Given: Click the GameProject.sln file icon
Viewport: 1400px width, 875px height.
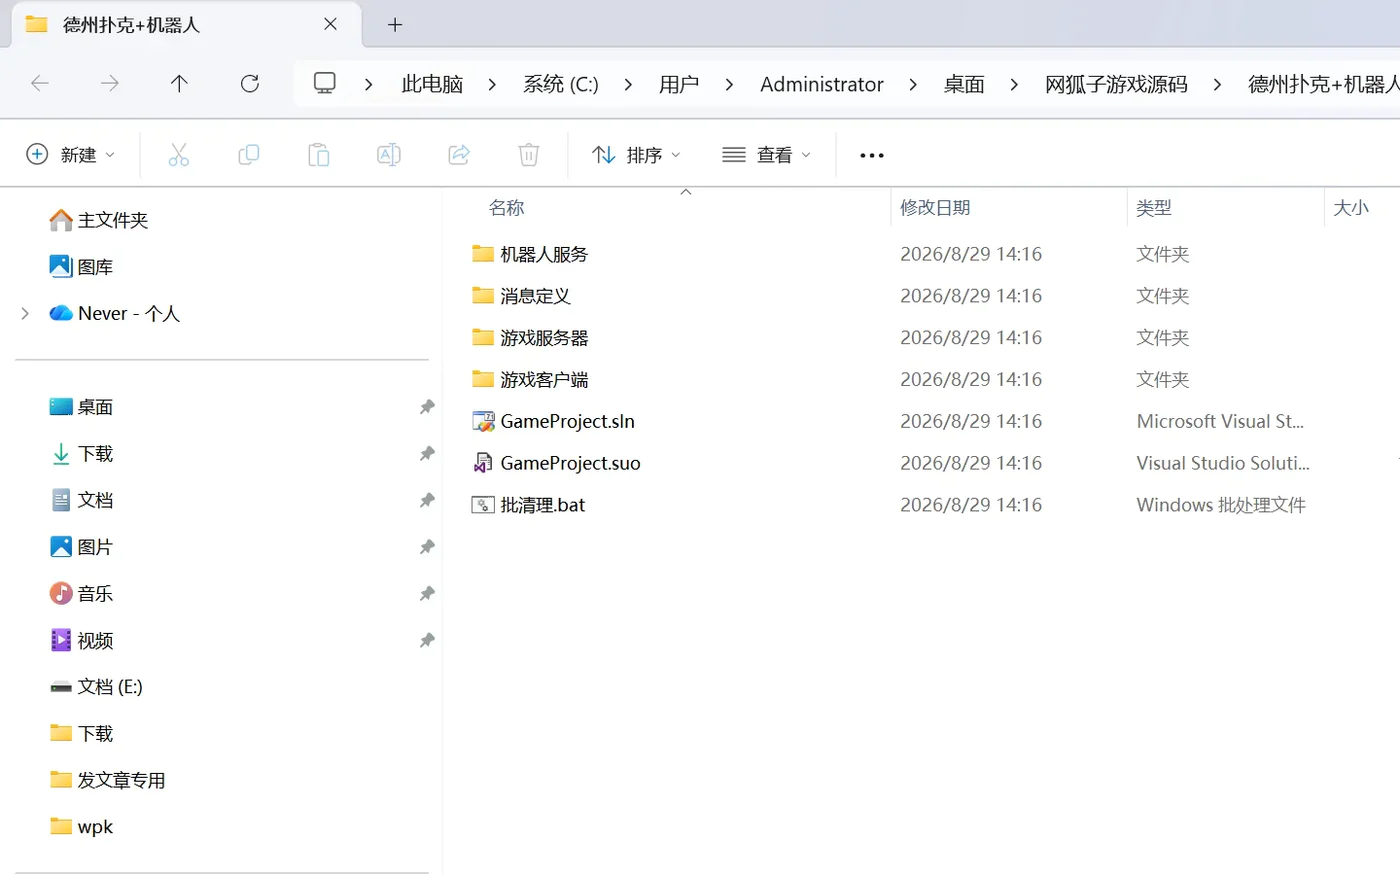Looking at the screenshot, I should [483, 422].
